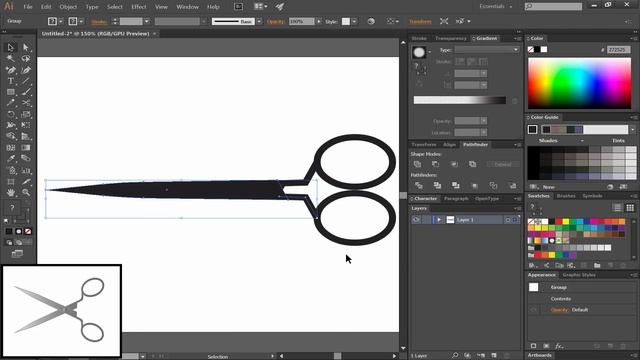The image size is (640, 360).
Task: Select the Pen tool
Action: pyautogui.click(x=11, y=70)
